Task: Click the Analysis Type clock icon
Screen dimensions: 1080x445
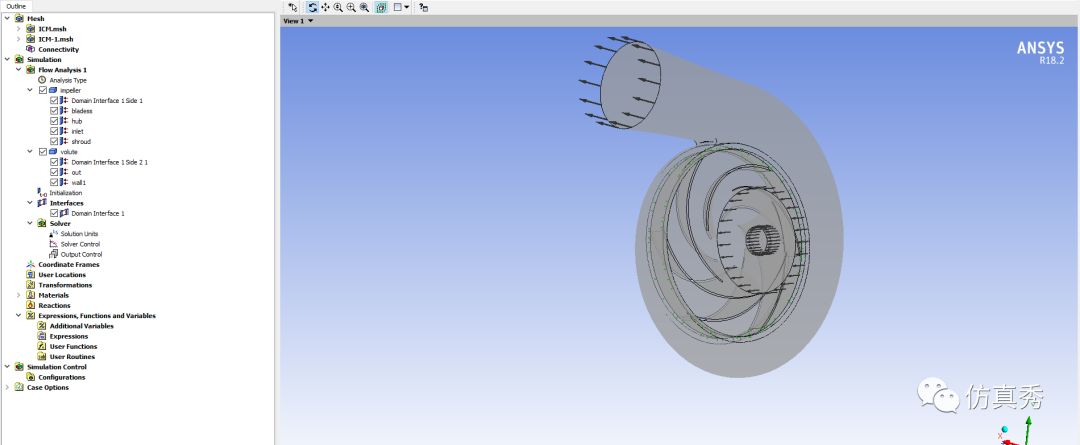Action: (x=42, y=80)
